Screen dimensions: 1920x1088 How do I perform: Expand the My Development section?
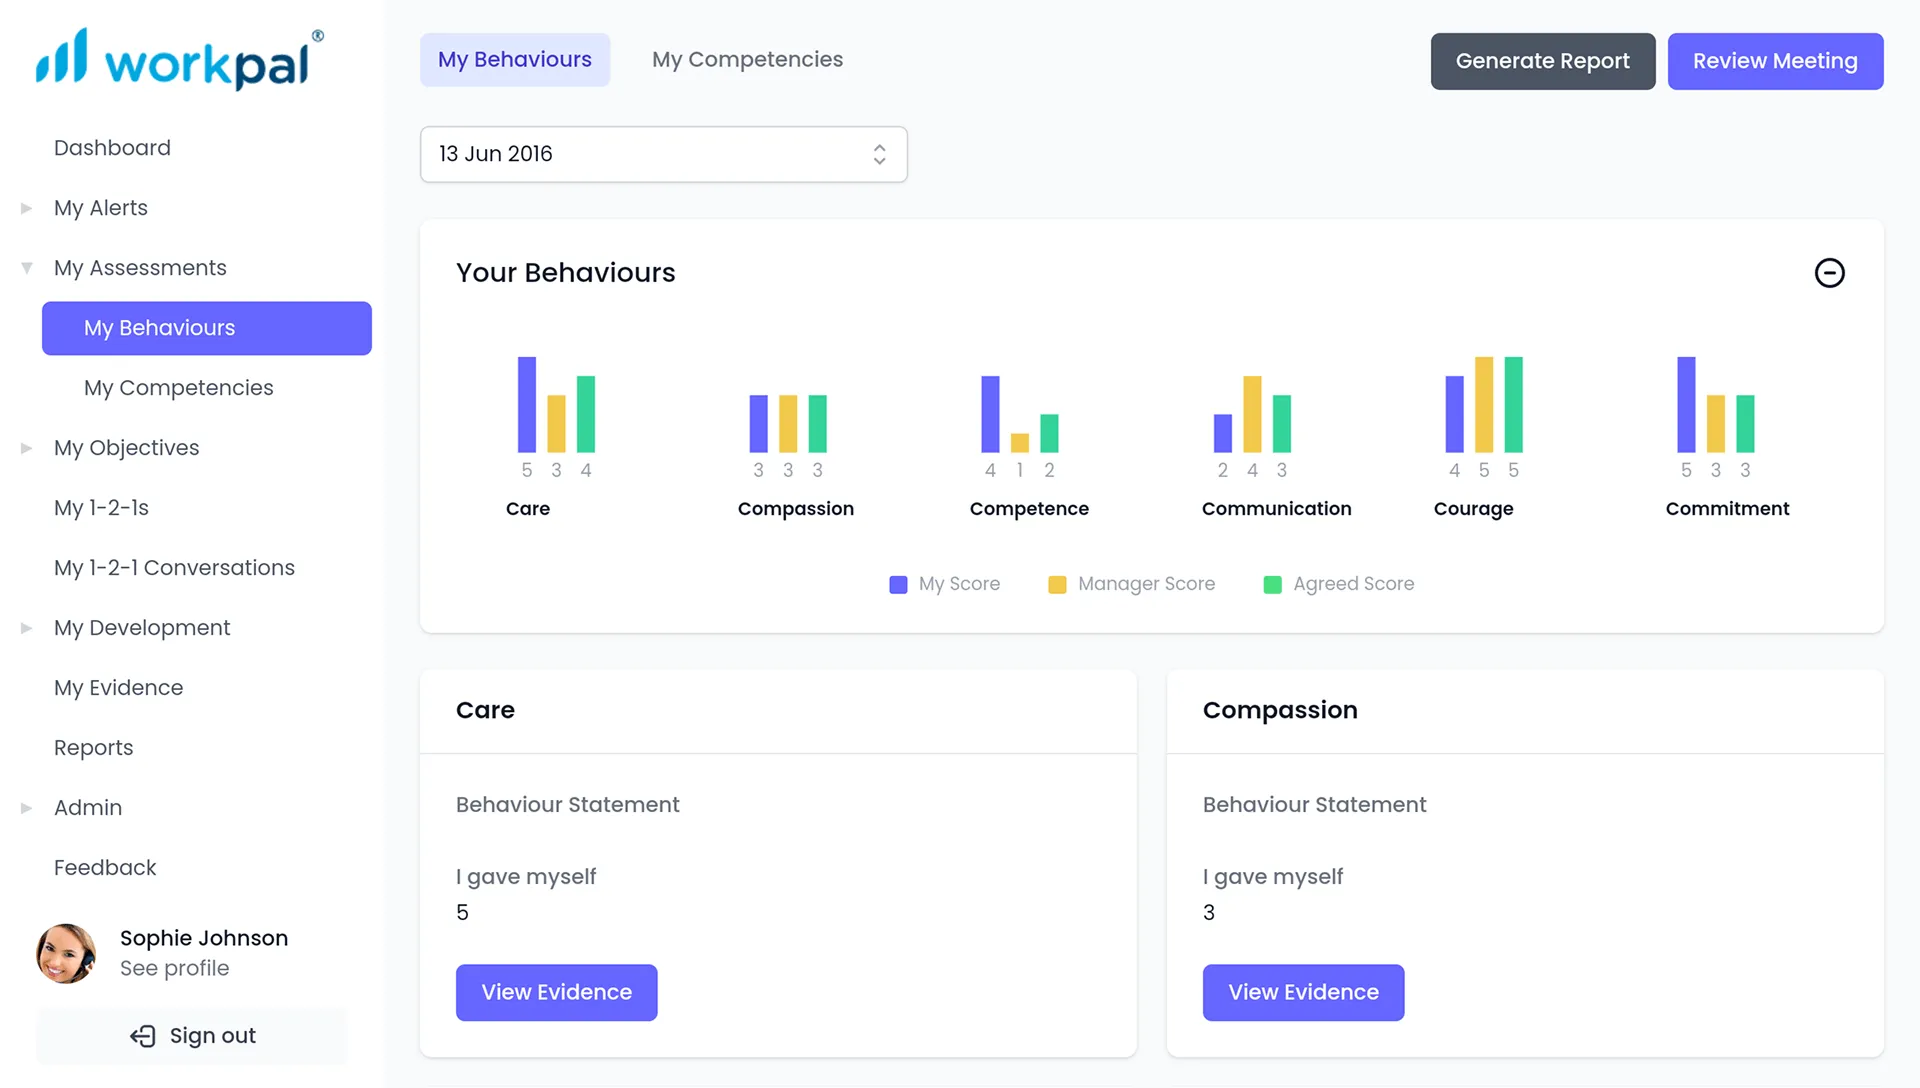coord(25,627)
